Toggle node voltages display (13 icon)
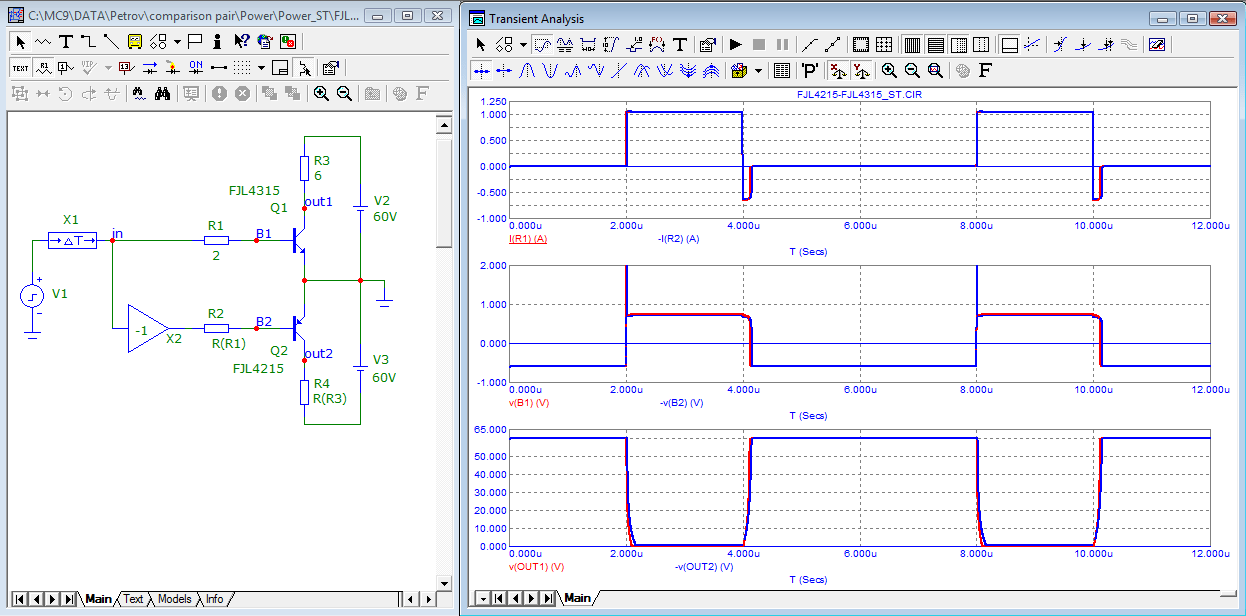The width and height of the screenshot is (1246, 616). click(x=126, y=67)
